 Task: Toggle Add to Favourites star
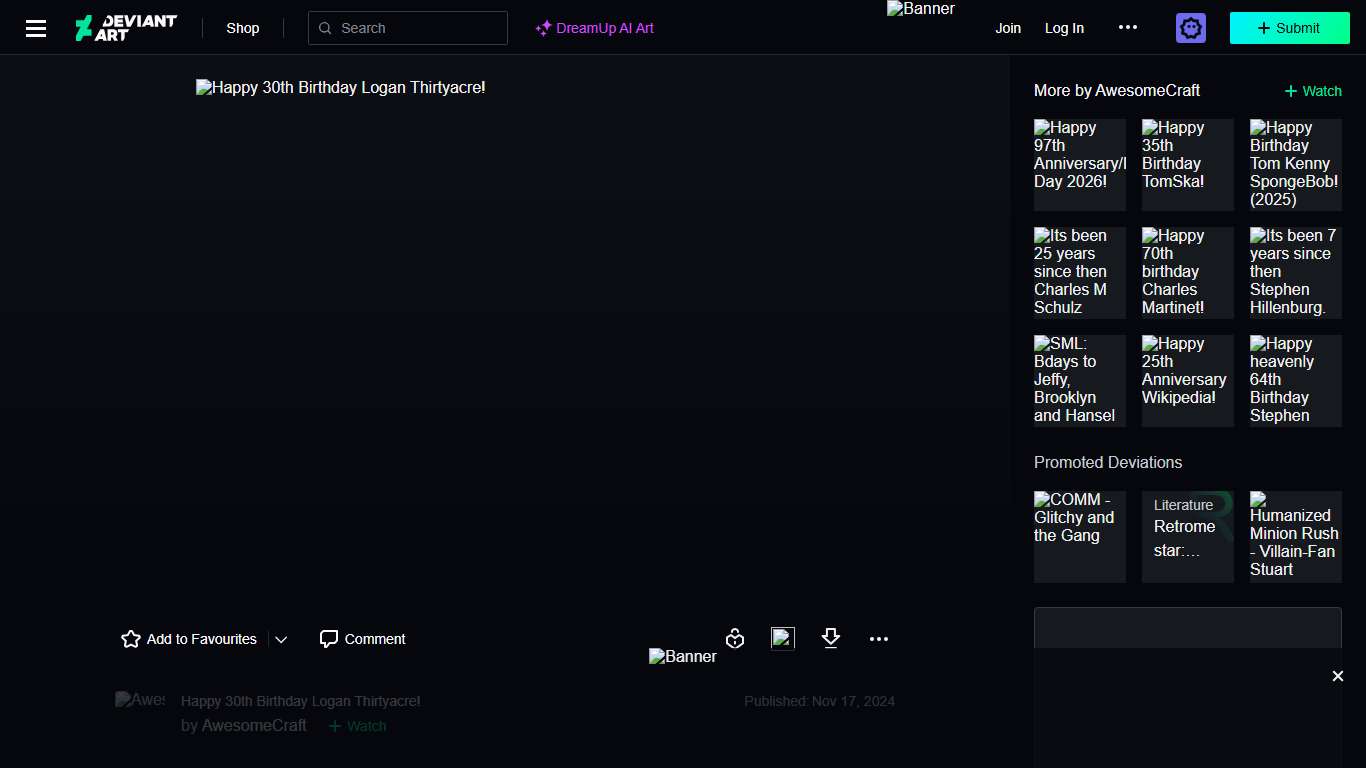coord(131,639)
